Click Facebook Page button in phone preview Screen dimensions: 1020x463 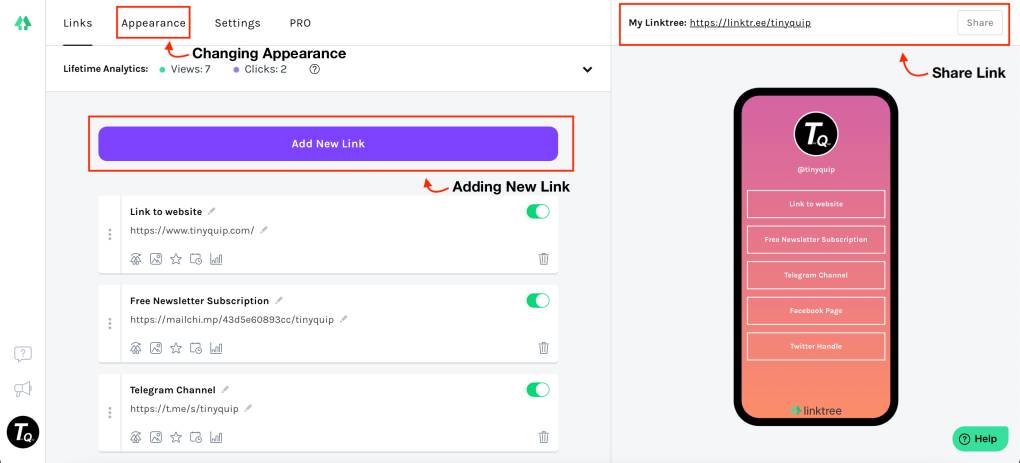pos(815,311)
